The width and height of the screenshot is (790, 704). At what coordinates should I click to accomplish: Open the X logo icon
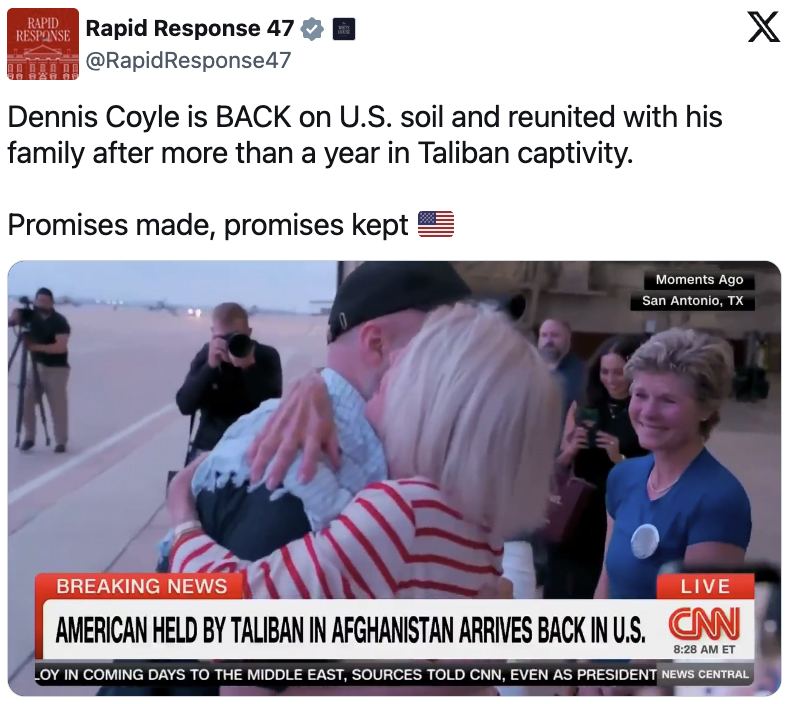click(763, 28)
